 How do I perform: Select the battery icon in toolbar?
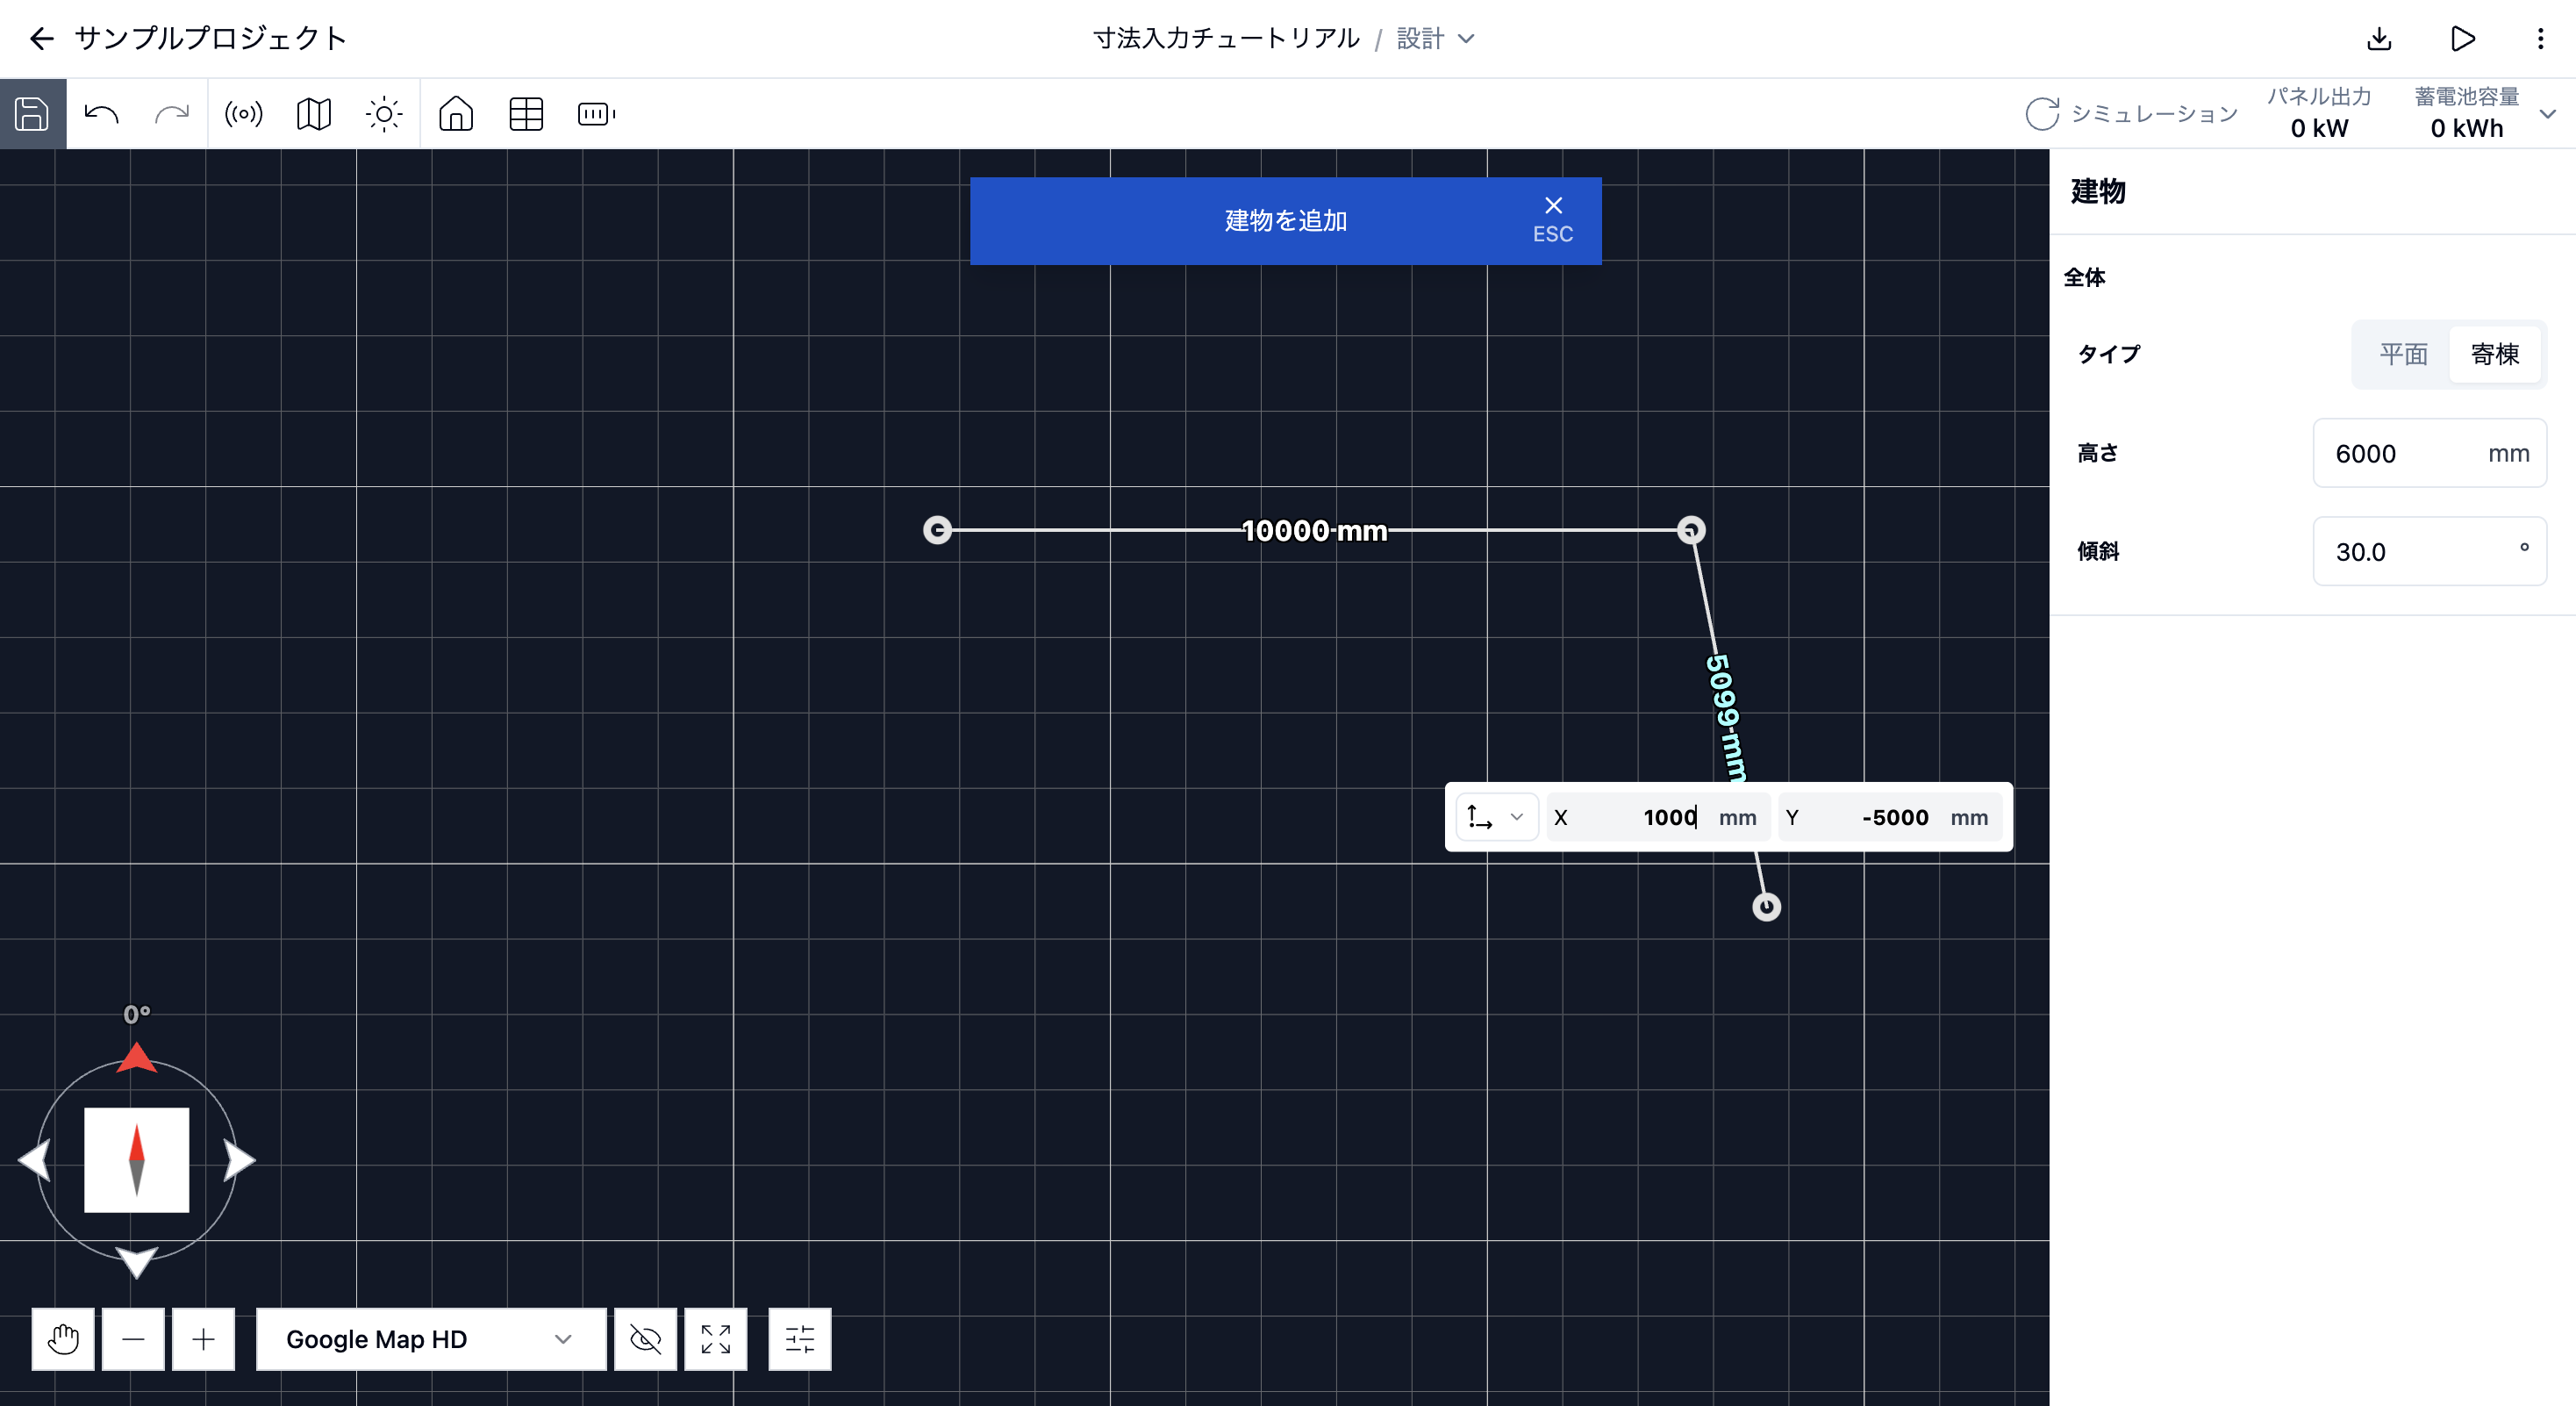[x=597, y=114]
